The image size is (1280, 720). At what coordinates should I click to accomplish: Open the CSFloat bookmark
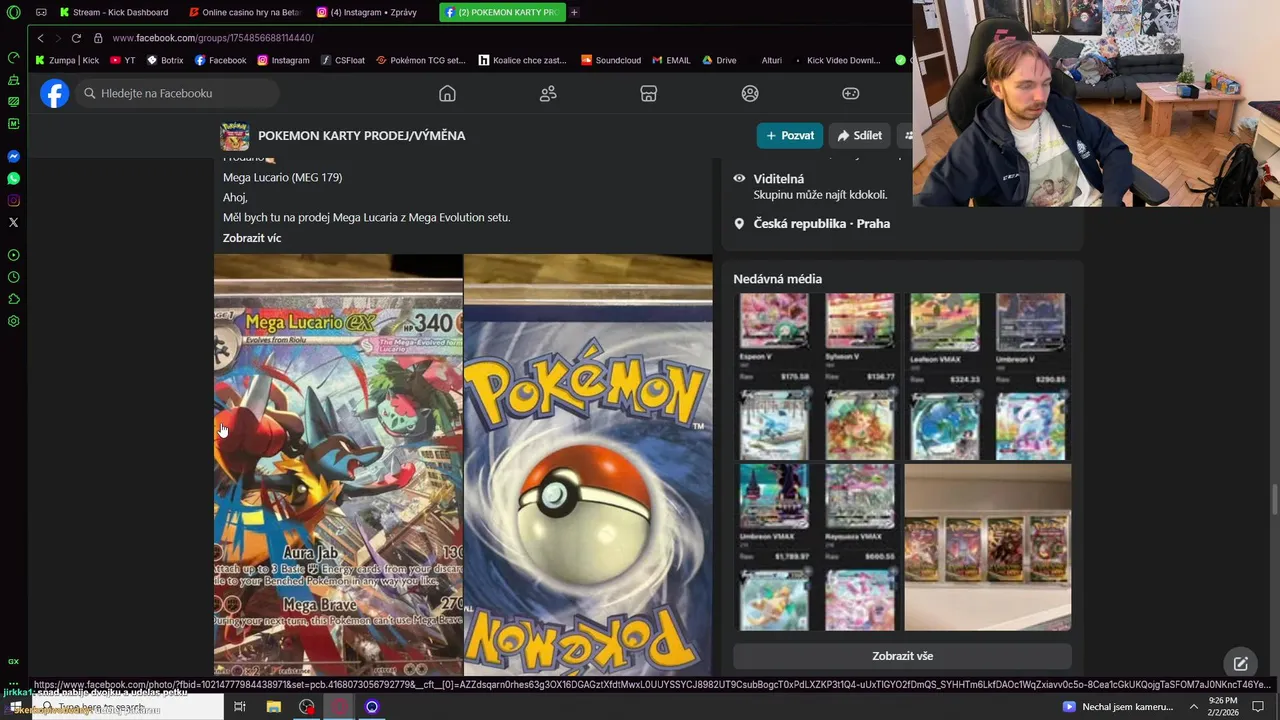click(x=343, y=60)
